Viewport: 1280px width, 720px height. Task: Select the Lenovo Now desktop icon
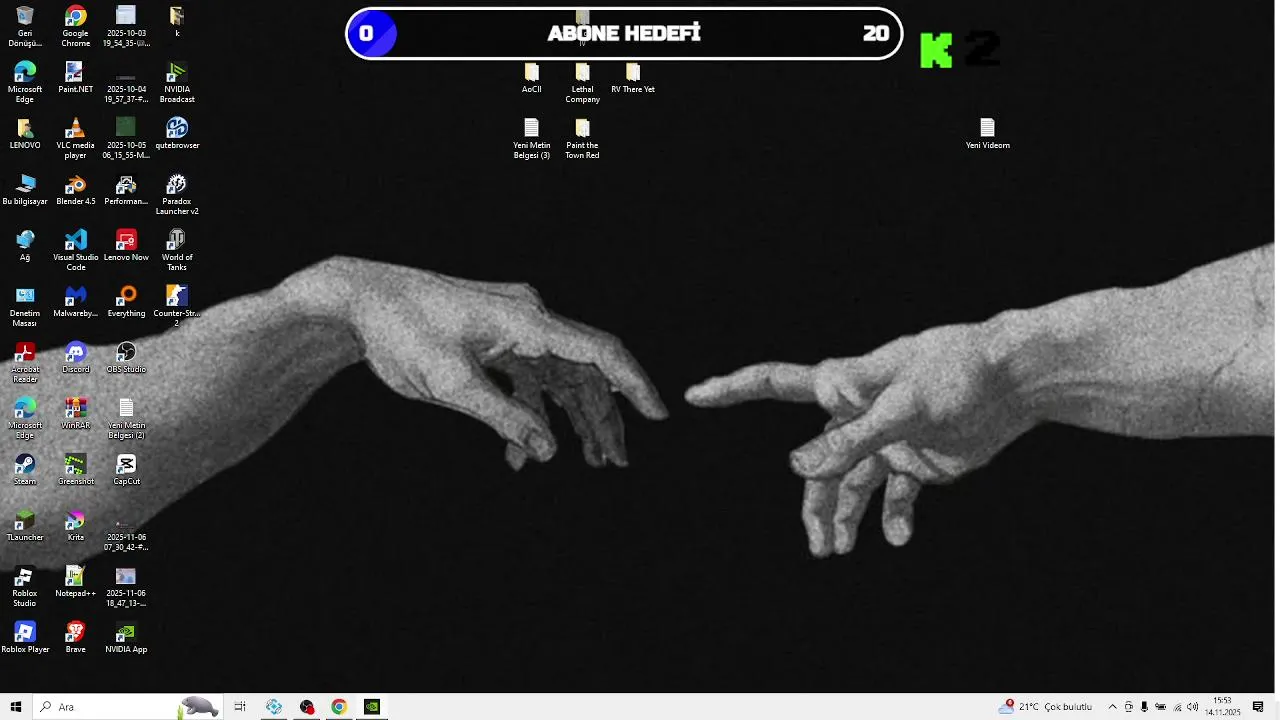(x=126, y=246)
